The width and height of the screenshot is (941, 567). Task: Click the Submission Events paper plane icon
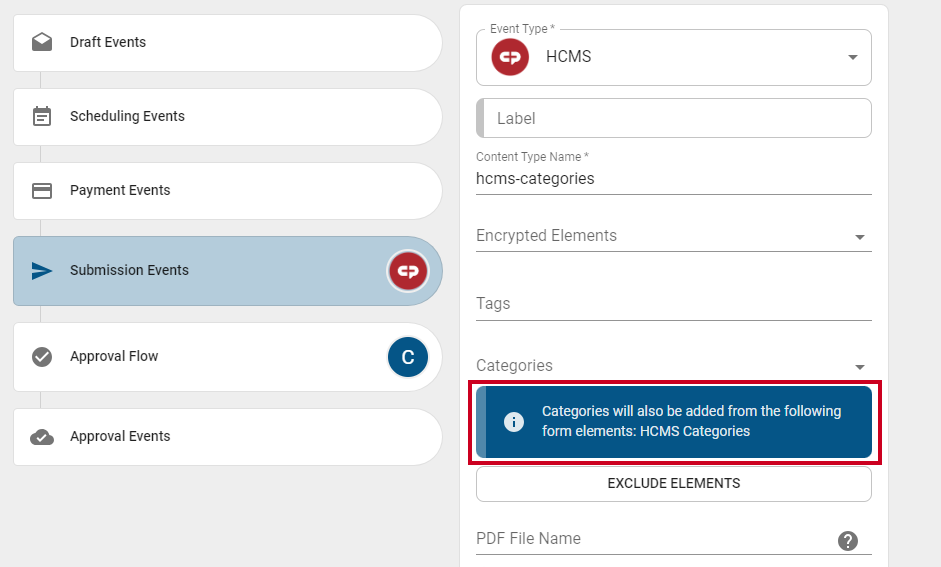pos(41,271)
